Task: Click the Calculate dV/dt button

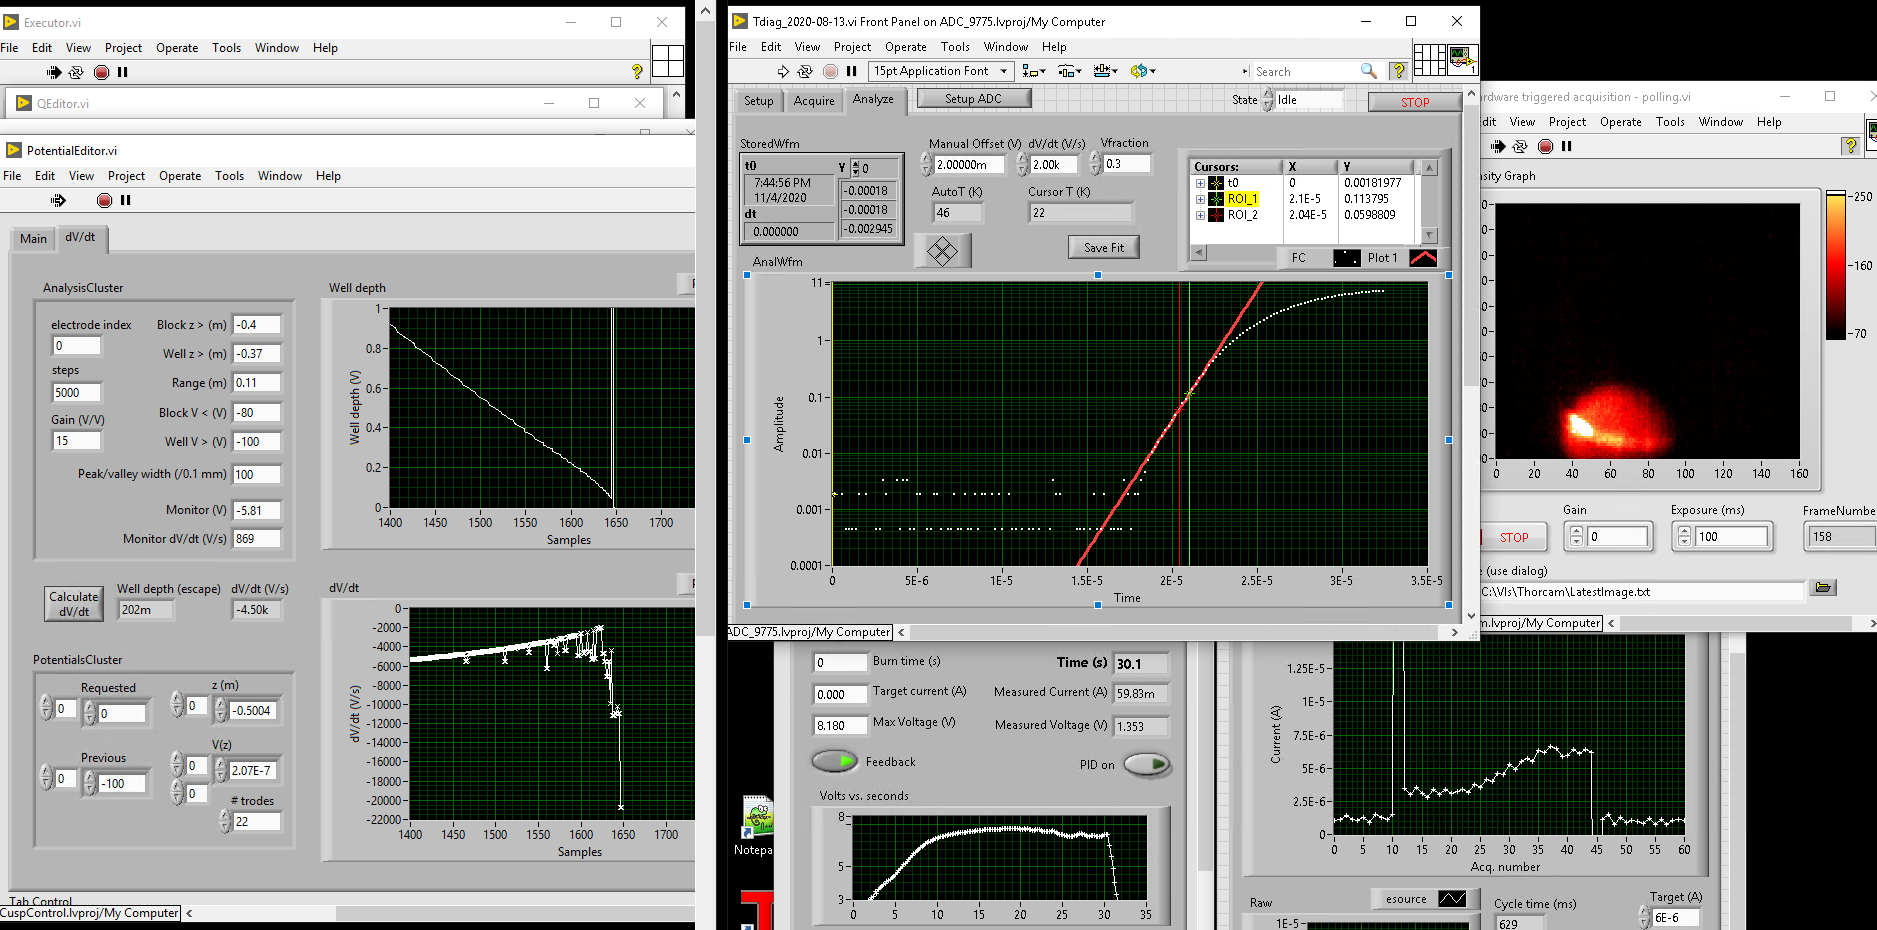Action: click(x=74, y=604)
